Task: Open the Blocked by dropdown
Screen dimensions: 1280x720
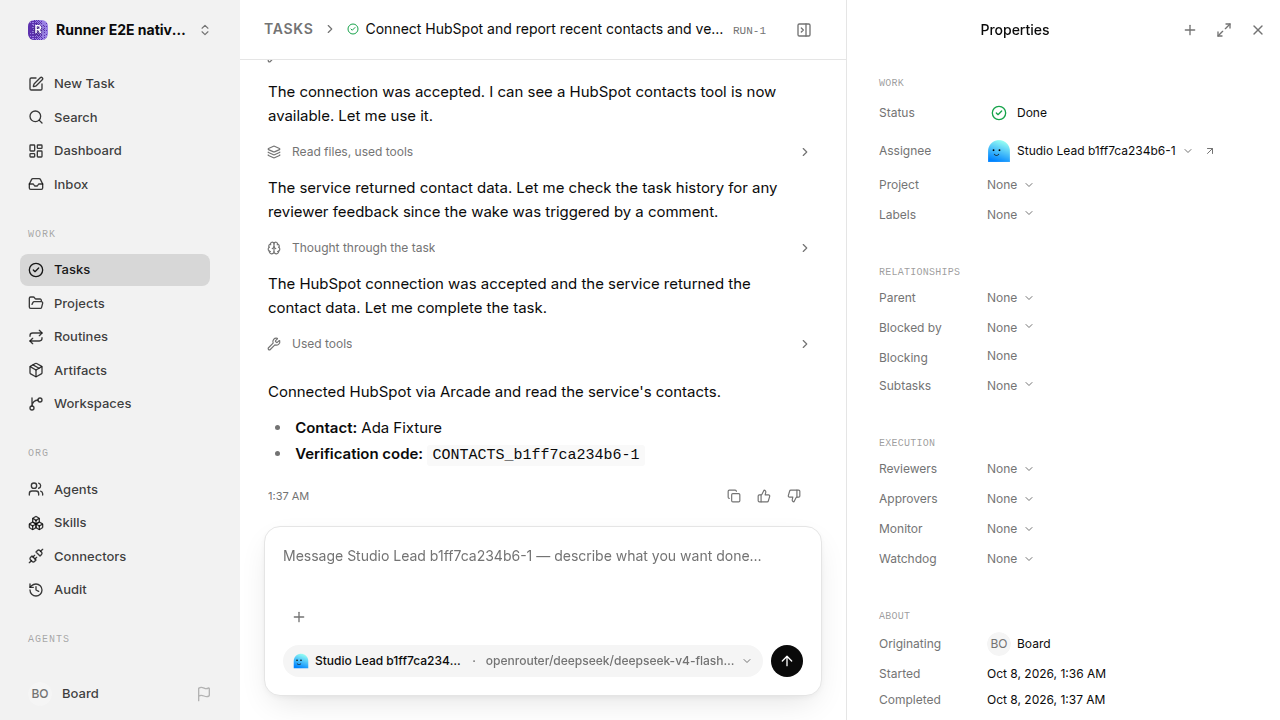Action: coord(1010,328)
